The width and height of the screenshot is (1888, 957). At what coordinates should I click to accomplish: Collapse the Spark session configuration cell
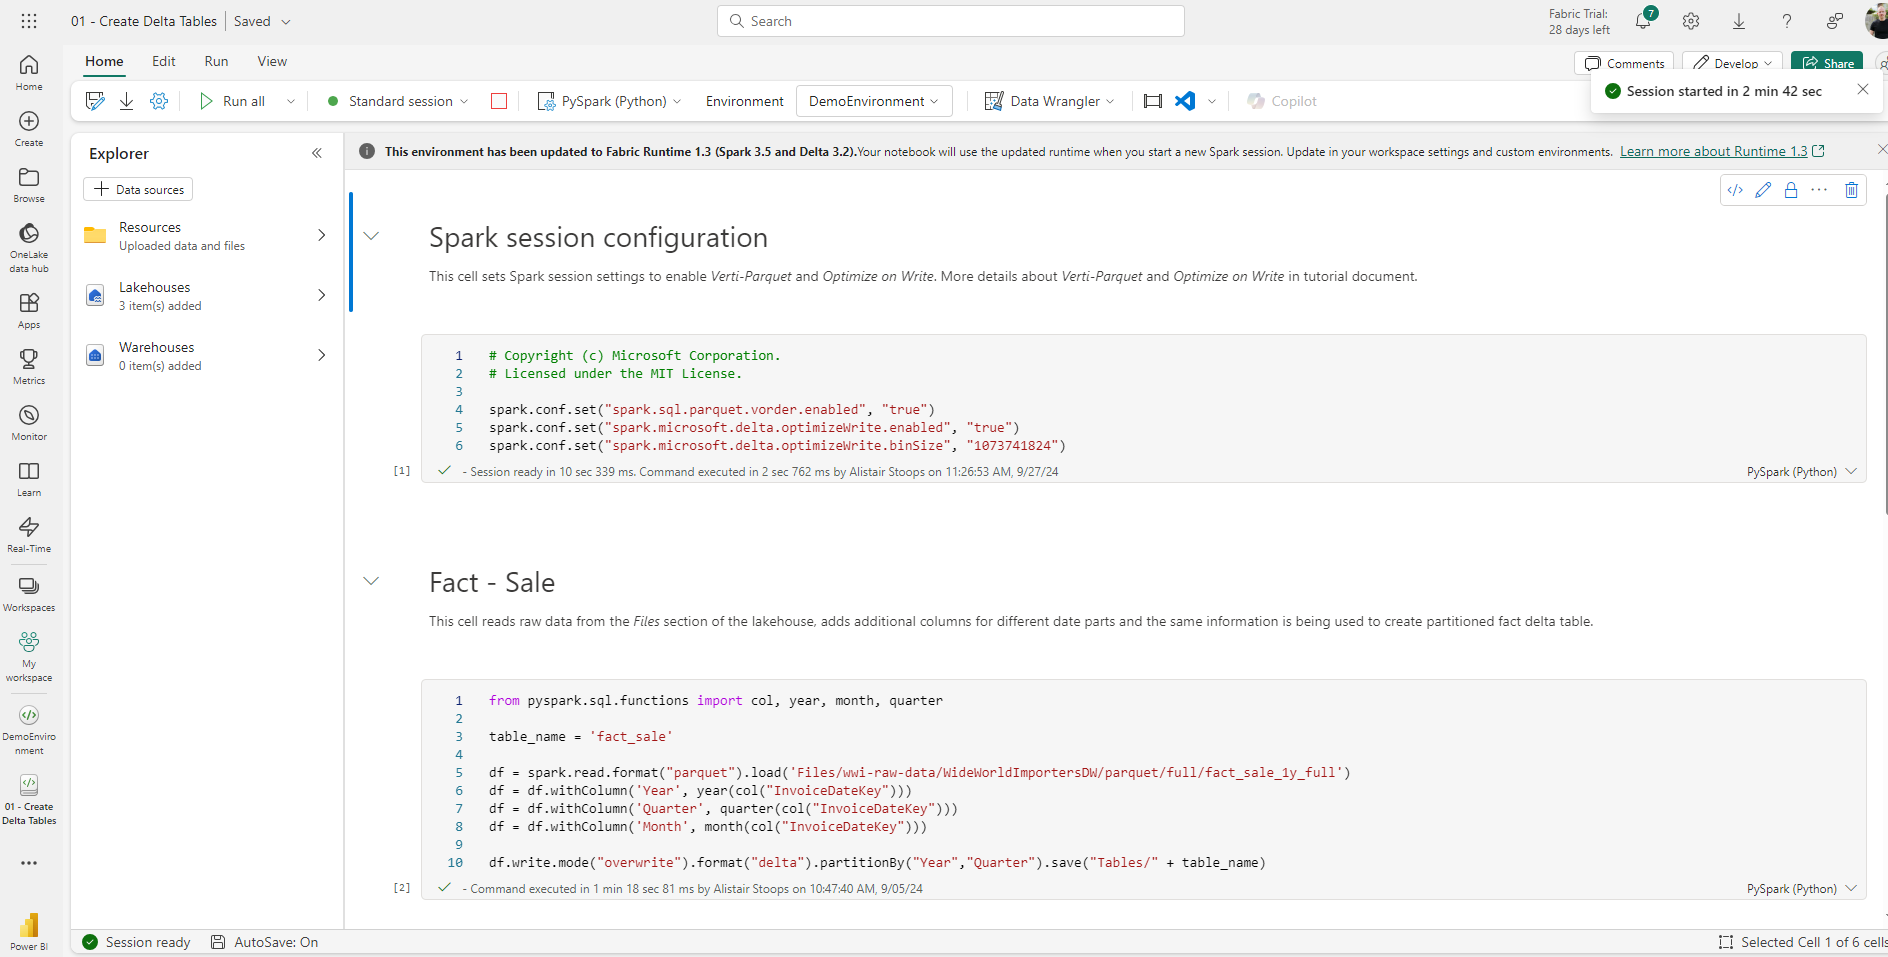click(371, 235)
